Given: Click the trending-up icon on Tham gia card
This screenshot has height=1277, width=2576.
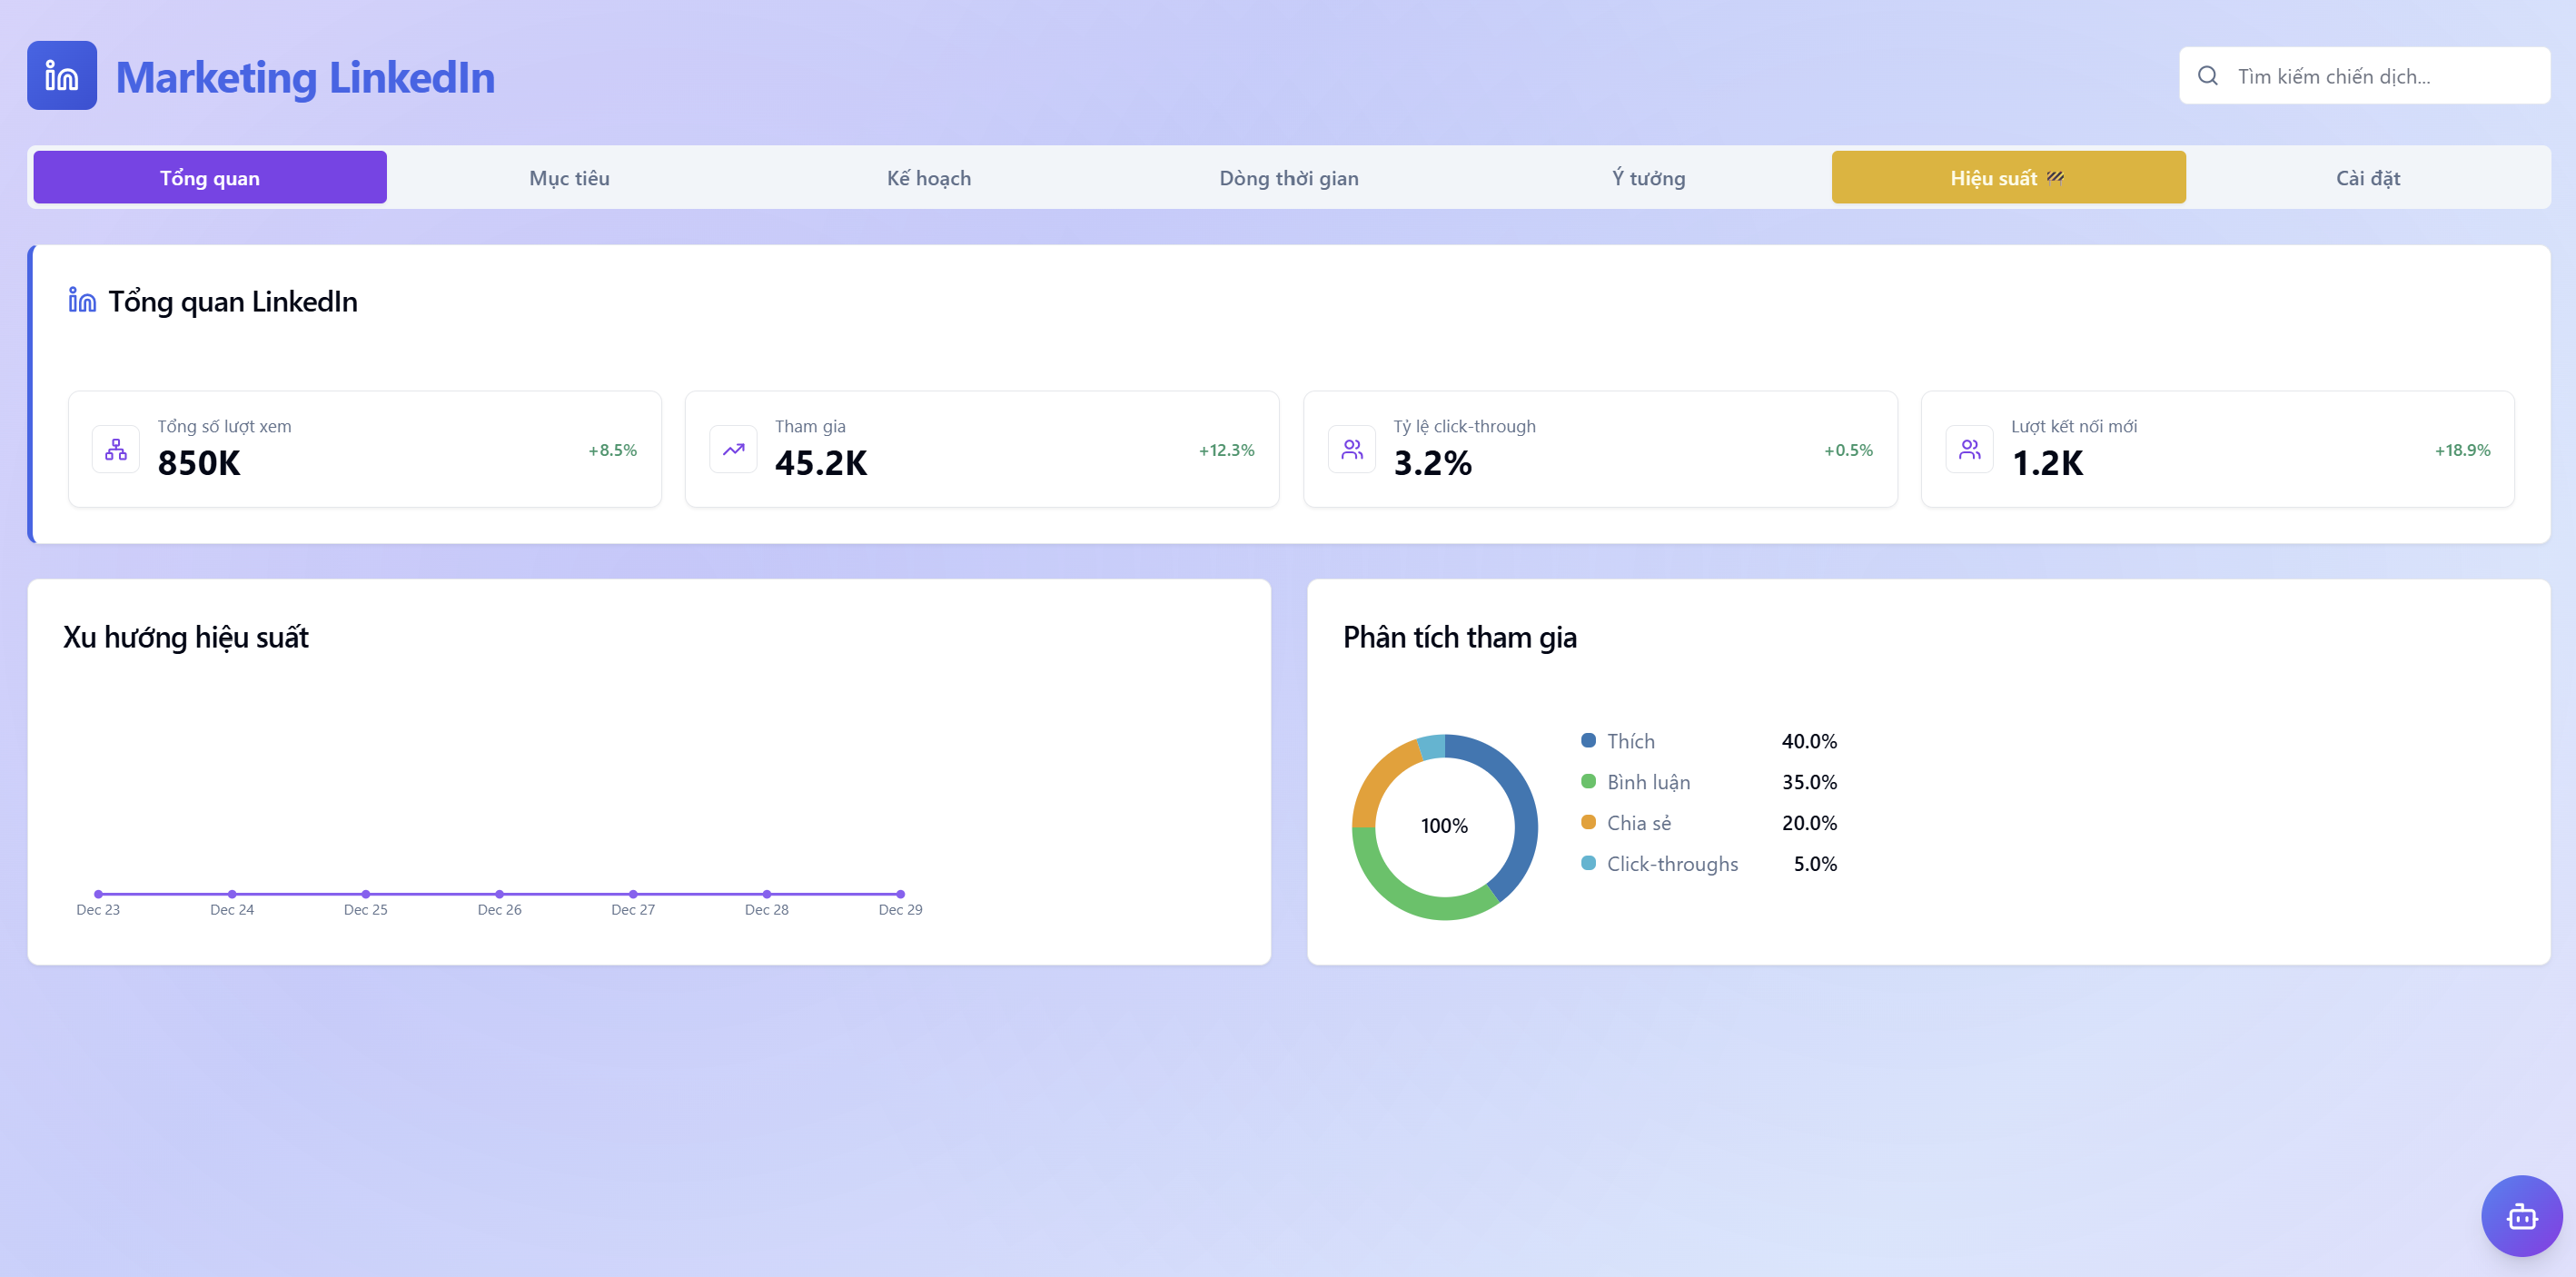Looking at the screenshot, I should (x=733, y=449).
